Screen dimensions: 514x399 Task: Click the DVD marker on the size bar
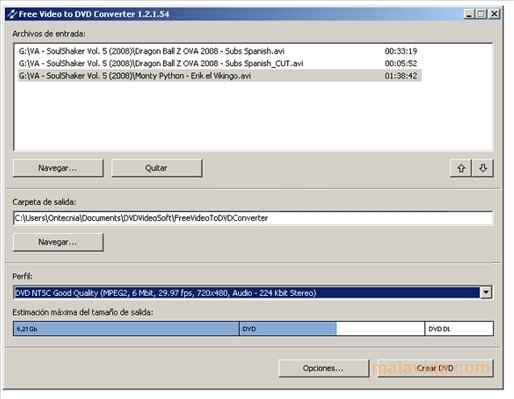[249, 329]
